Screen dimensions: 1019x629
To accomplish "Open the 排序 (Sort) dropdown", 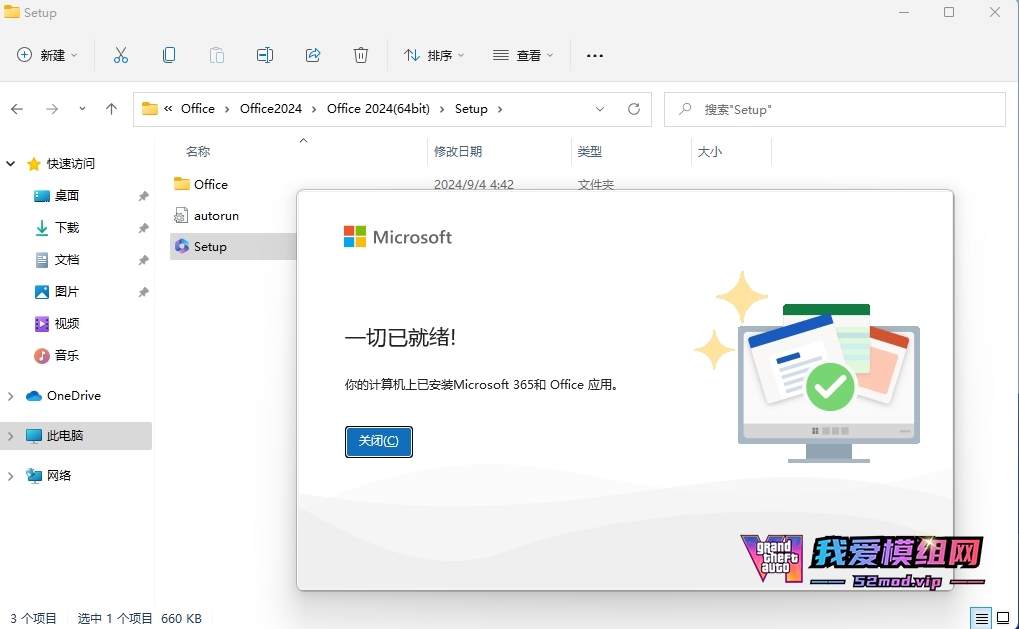I will pos(434,55).
